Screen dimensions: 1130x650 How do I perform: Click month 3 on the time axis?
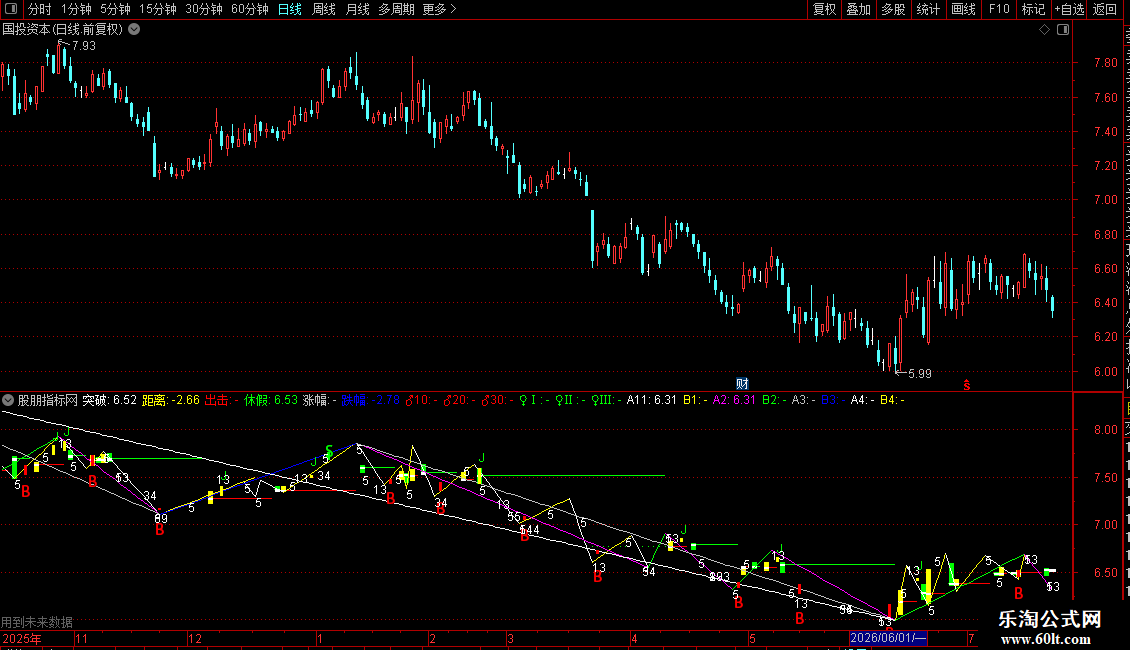coord(510,638)
